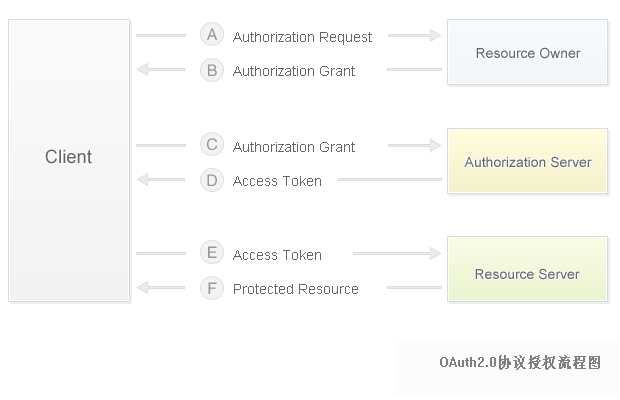This screenshot has width=620, height=400.
Task: Click the circled letter D step icon
Action: [211, 180]
